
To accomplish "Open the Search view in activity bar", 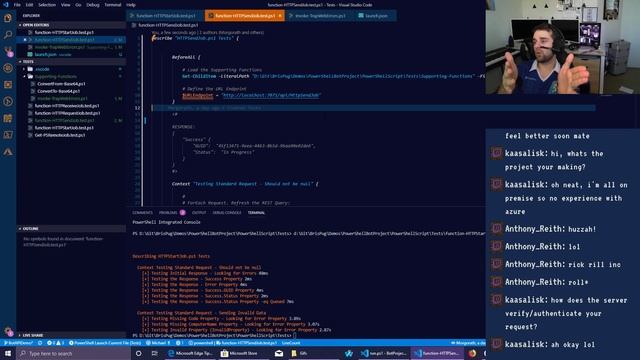I will click(x=8, y=35).
